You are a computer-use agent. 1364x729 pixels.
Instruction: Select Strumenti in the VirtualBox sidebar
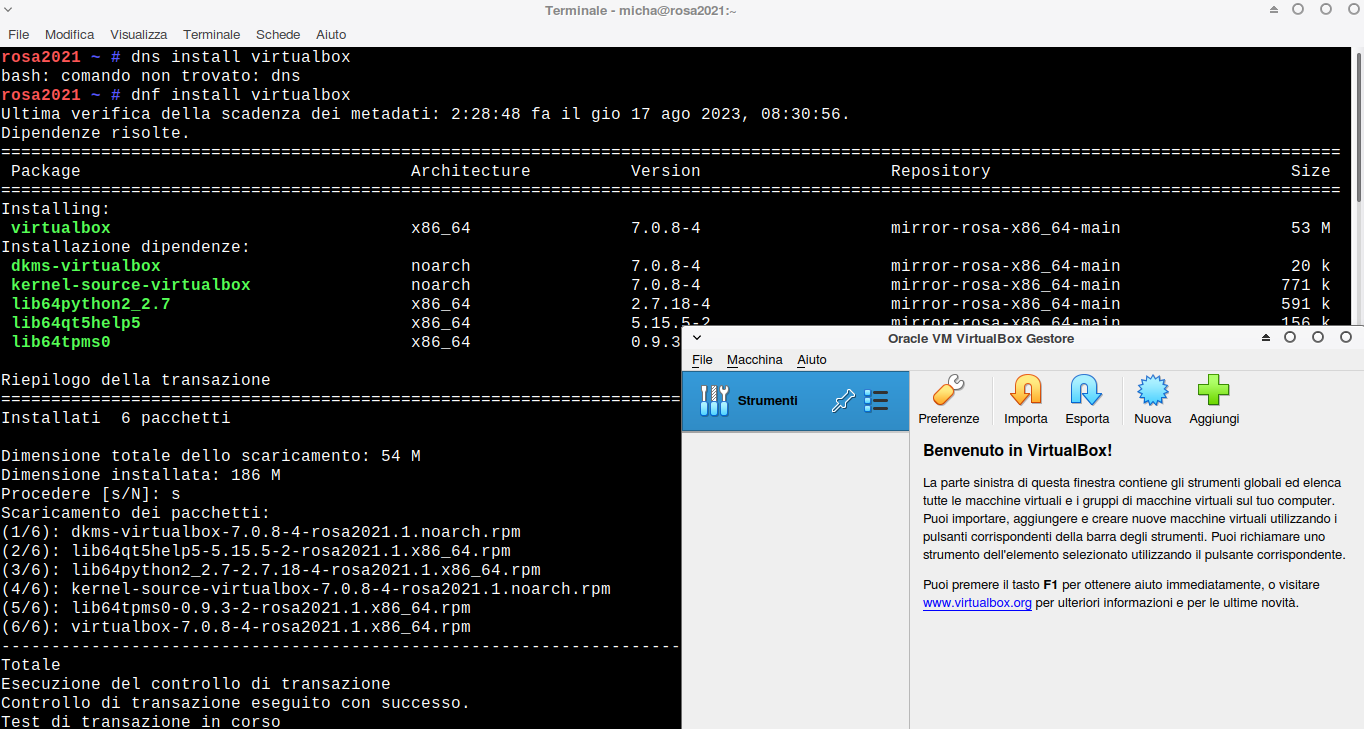(x=766, y=401)
